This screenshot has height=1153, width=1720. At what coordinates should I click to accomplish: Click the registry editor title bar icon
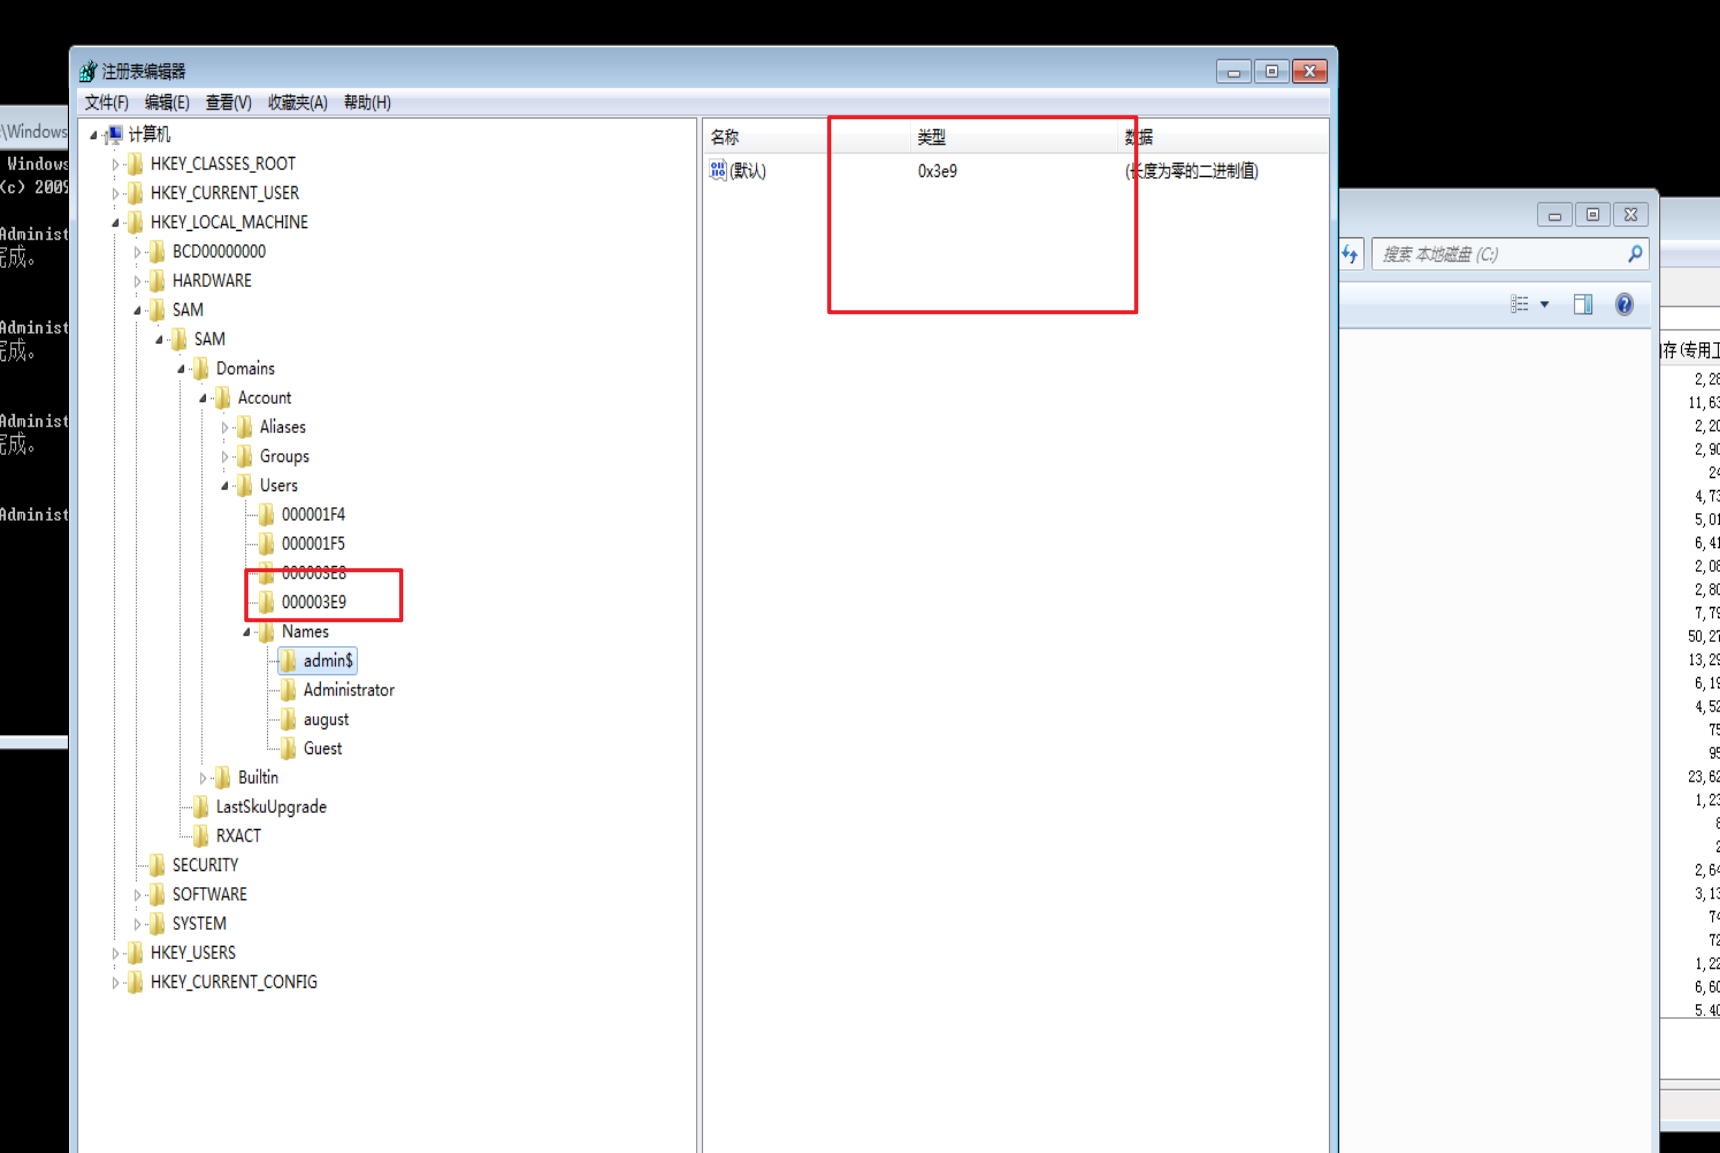[88, 71]
